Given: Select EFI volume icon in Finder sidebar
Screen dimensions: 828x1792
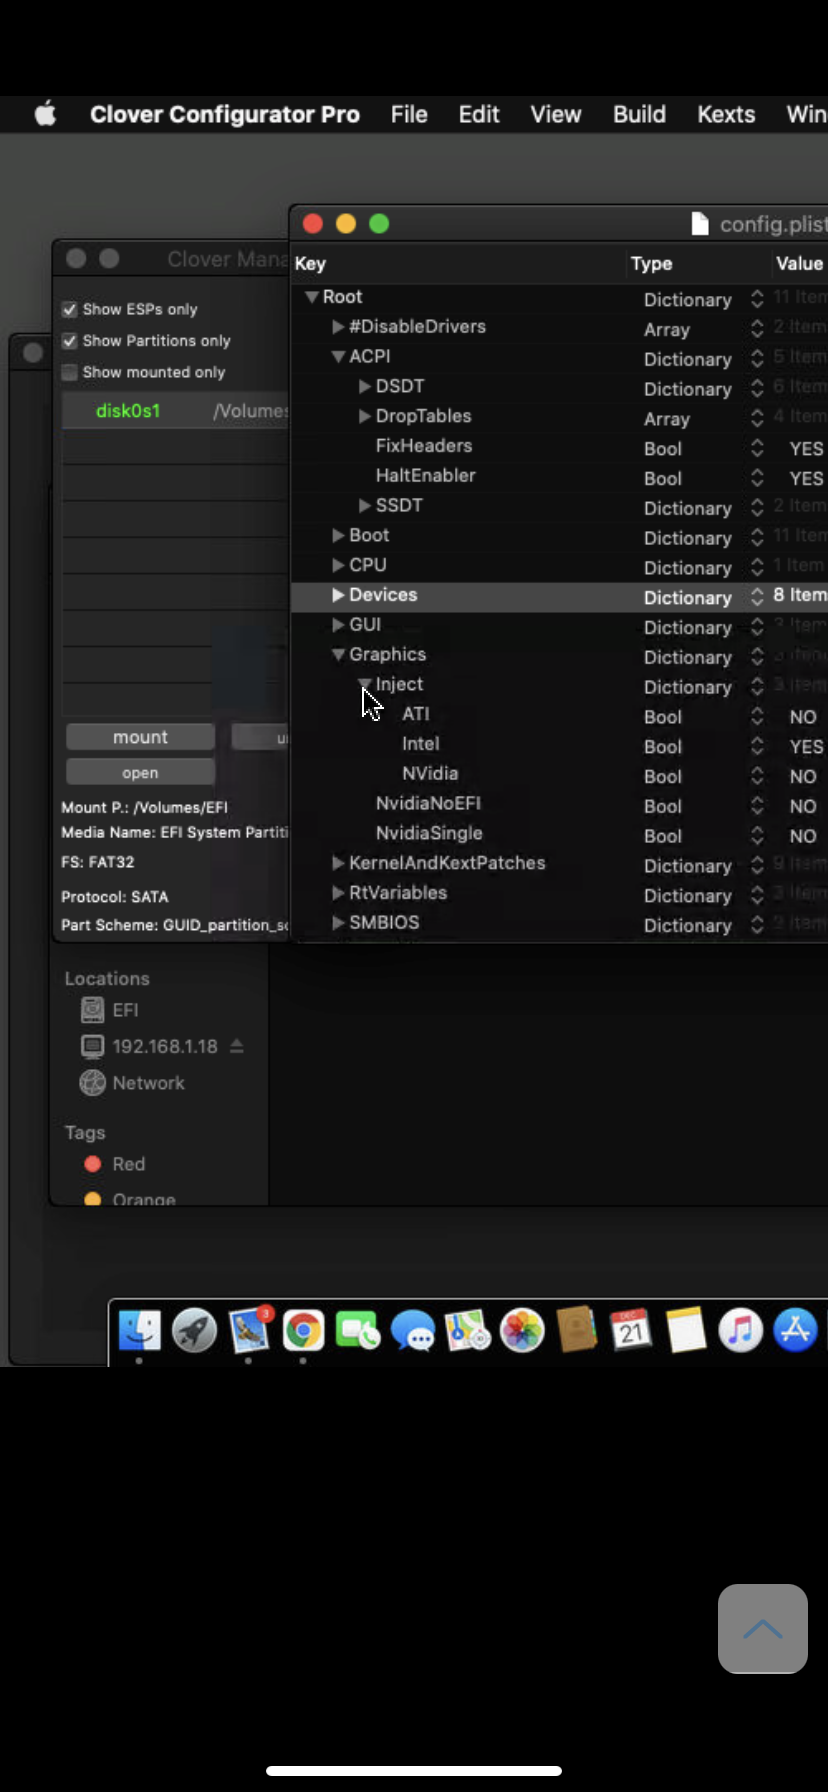Looking at the screenshot, I should [92, 1010].
